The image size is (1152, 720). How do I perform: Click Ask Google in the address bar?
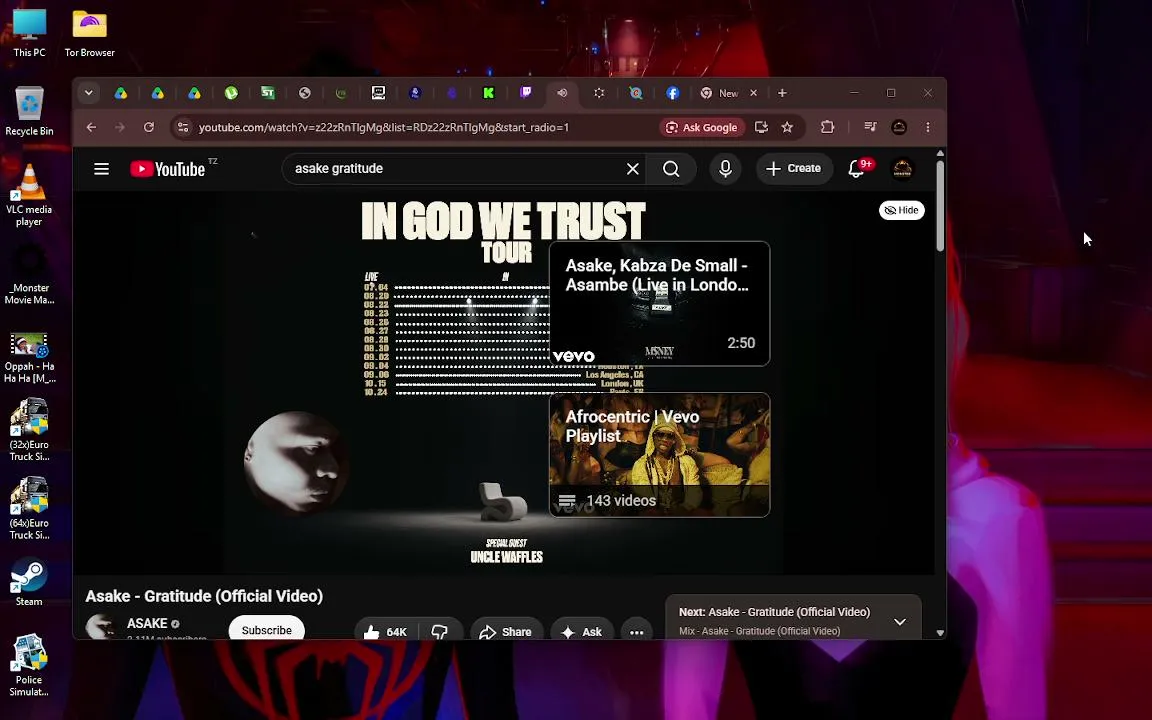click(702, 127)
